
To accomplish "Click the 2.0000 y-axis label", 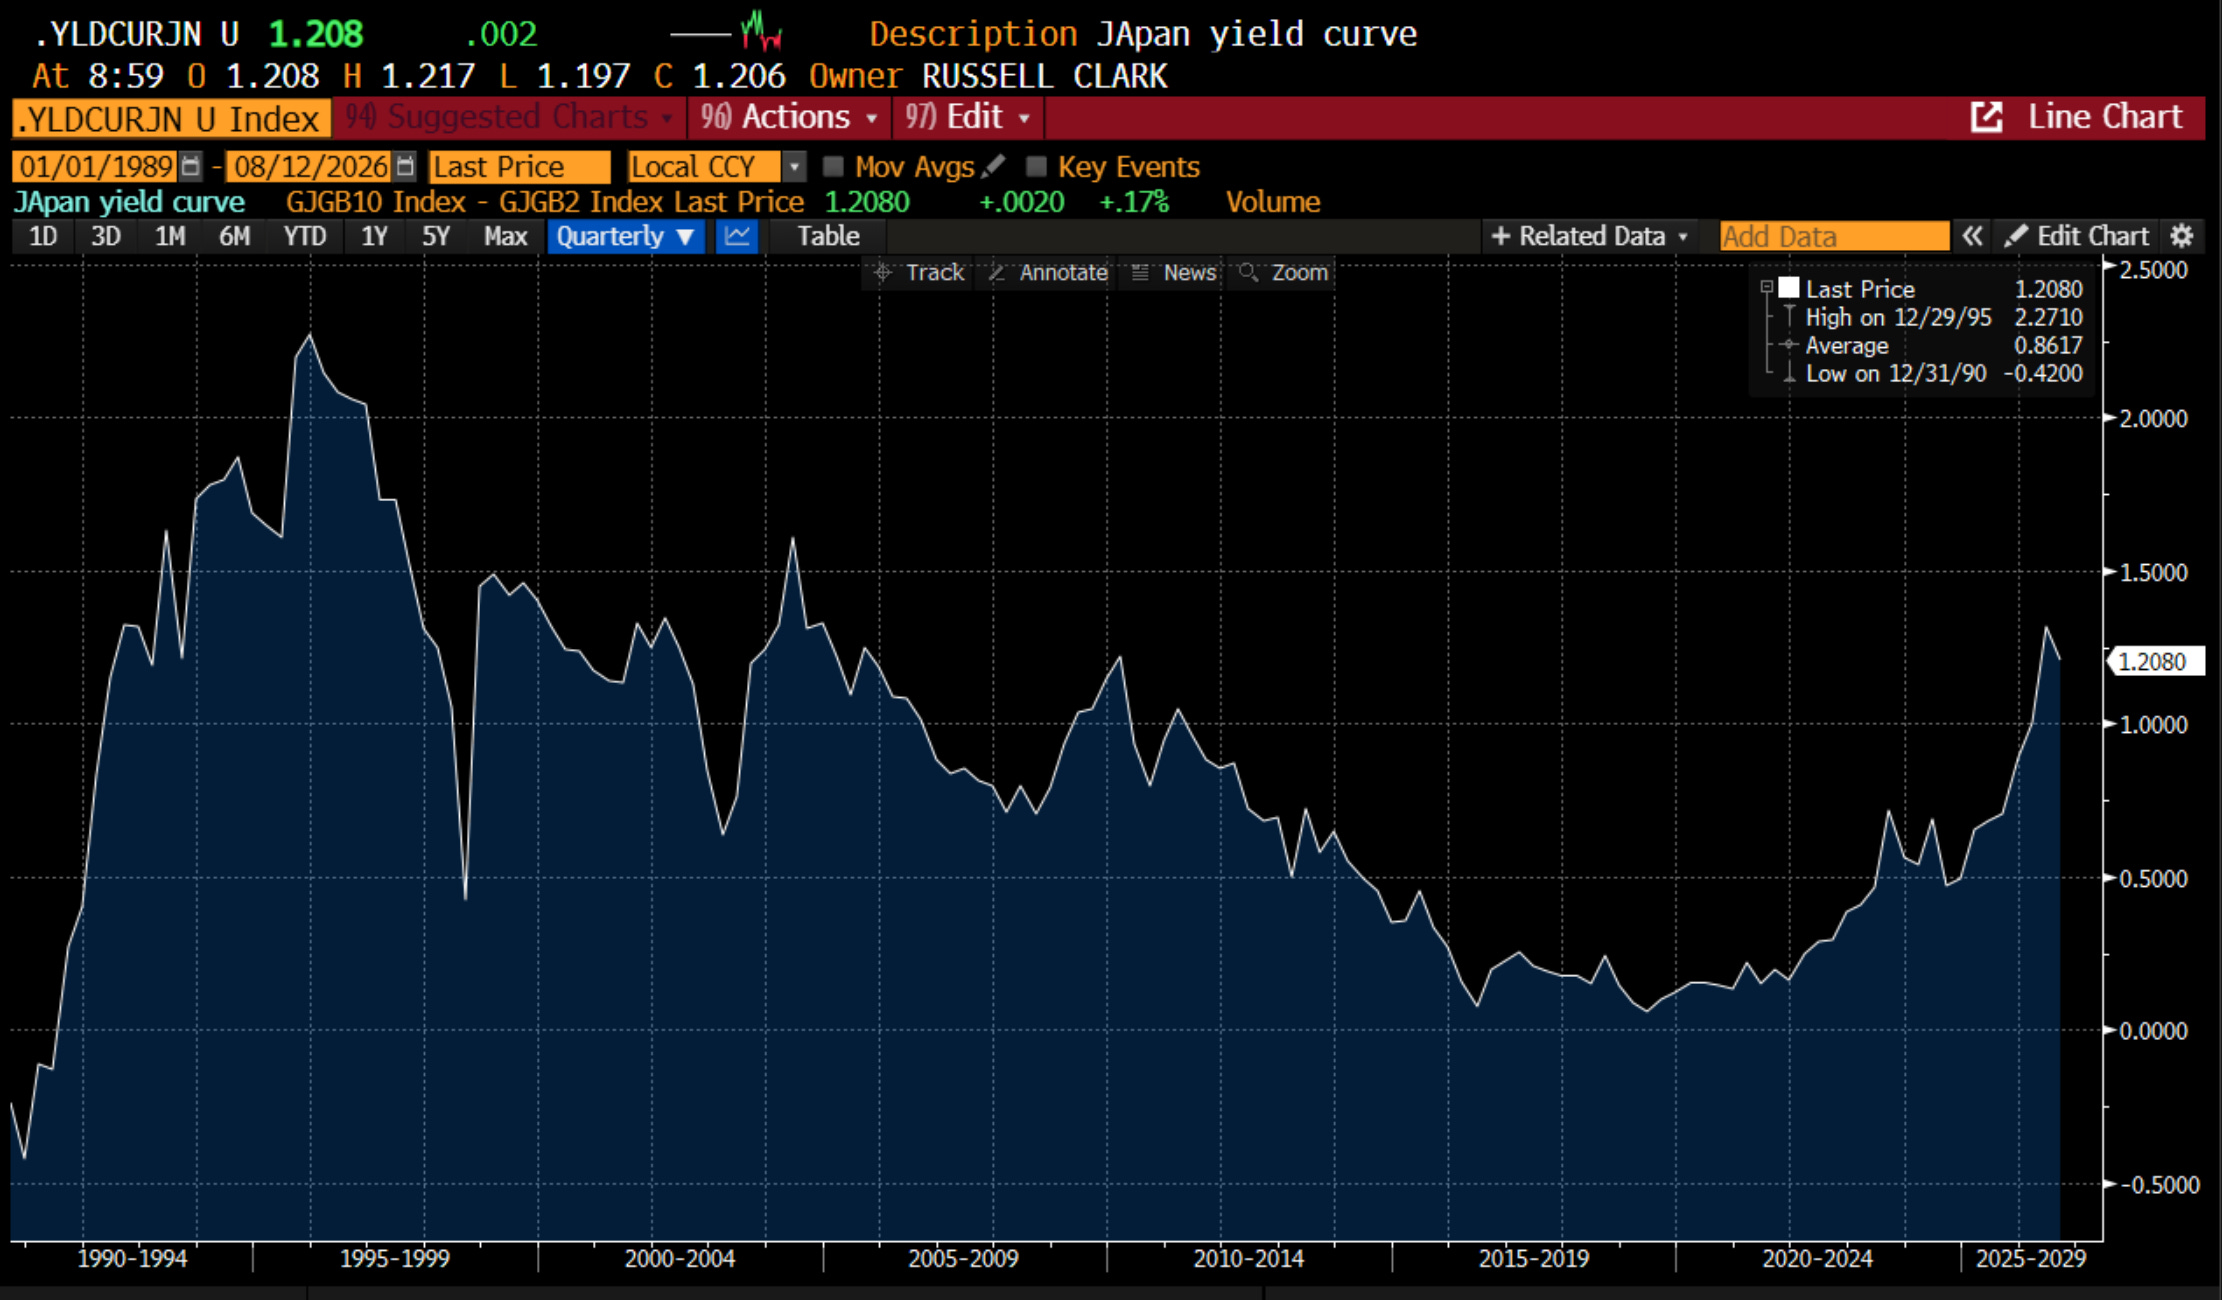I will click(x=2153, y=418).
